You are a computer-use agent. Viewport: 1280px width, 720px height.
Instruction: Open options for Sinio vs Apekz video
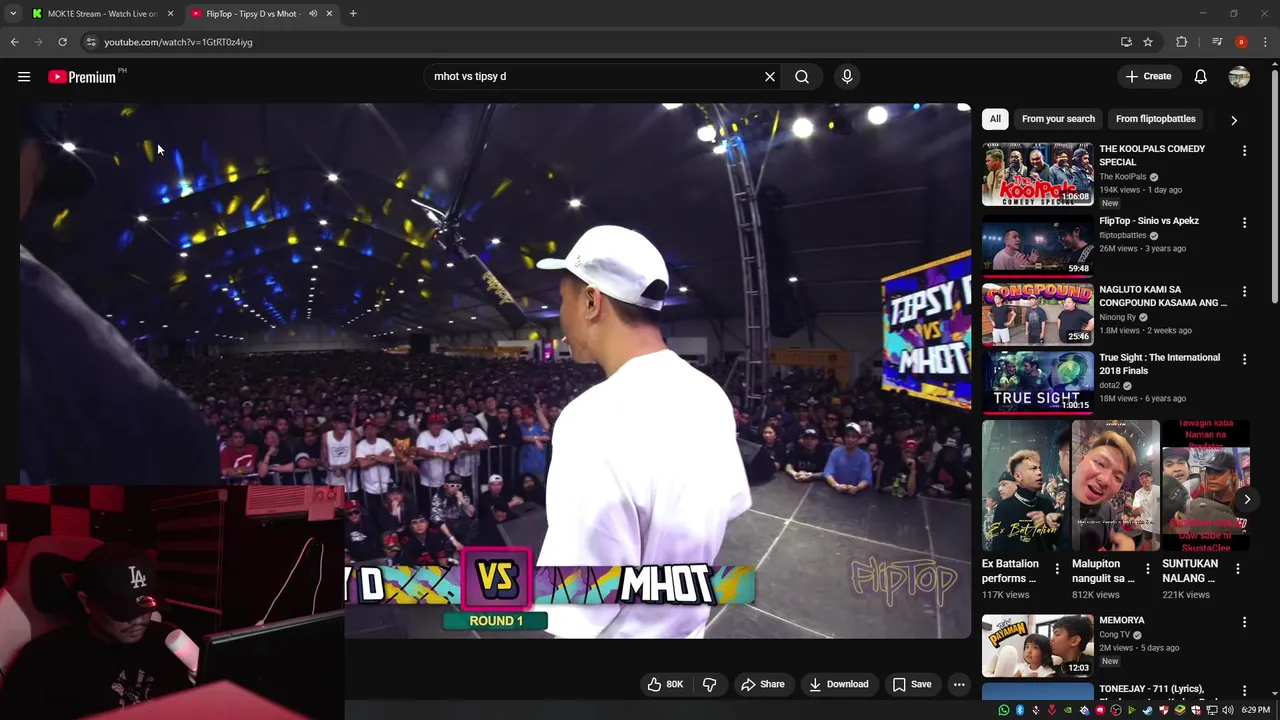click(1244, 223)
